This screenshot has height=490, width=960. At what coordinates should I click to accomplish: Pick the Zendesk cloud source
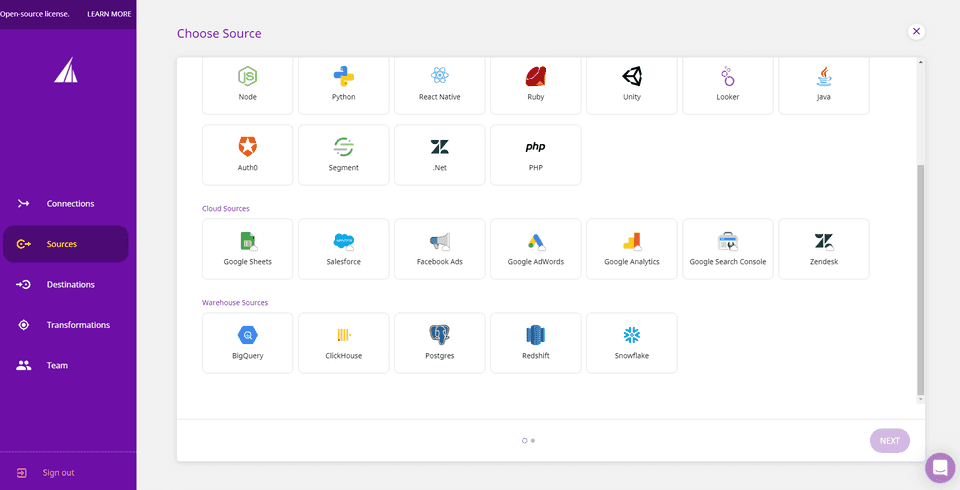(x=824, y=249)
